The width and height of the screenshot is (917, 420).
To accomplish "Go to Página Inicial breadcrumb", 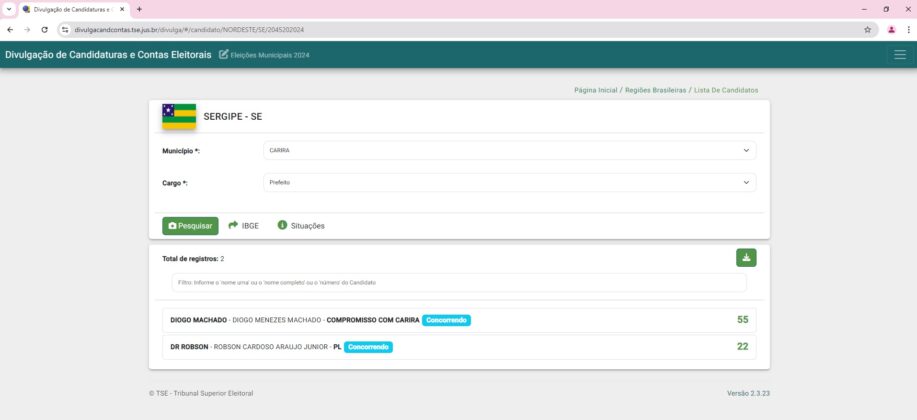I will (x=595, y=90).
